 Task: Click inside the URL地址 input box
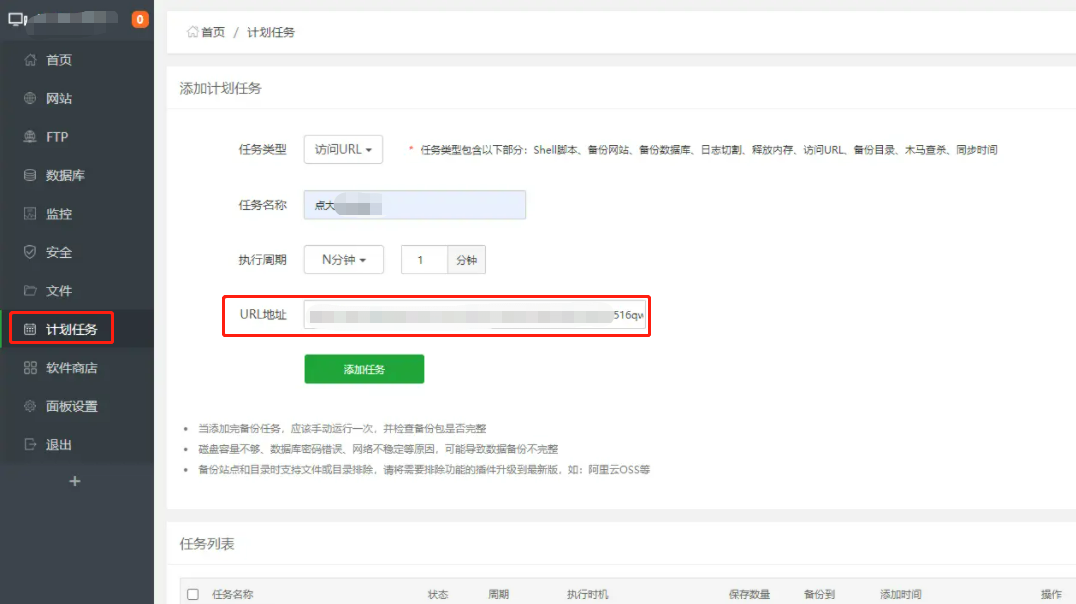click(475, 315)
